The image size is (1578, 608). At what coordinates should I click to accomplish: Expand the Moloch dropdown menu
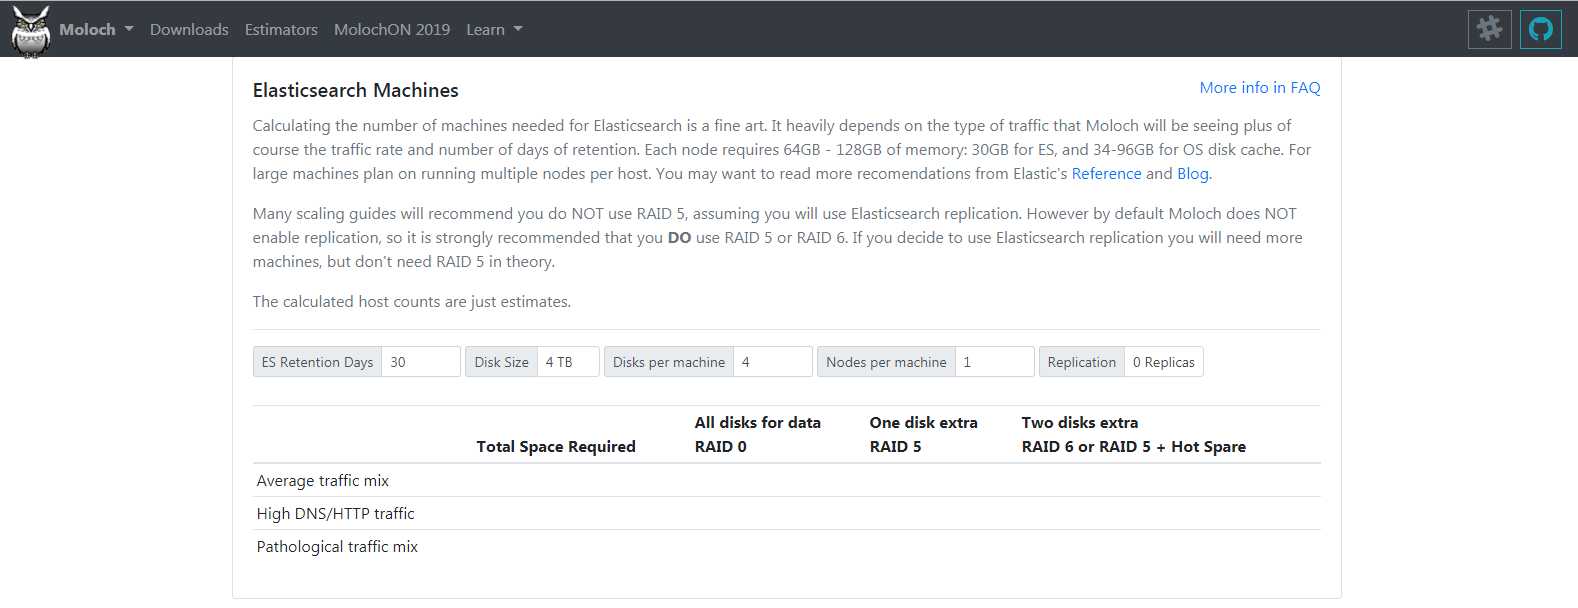coord(96,30)
